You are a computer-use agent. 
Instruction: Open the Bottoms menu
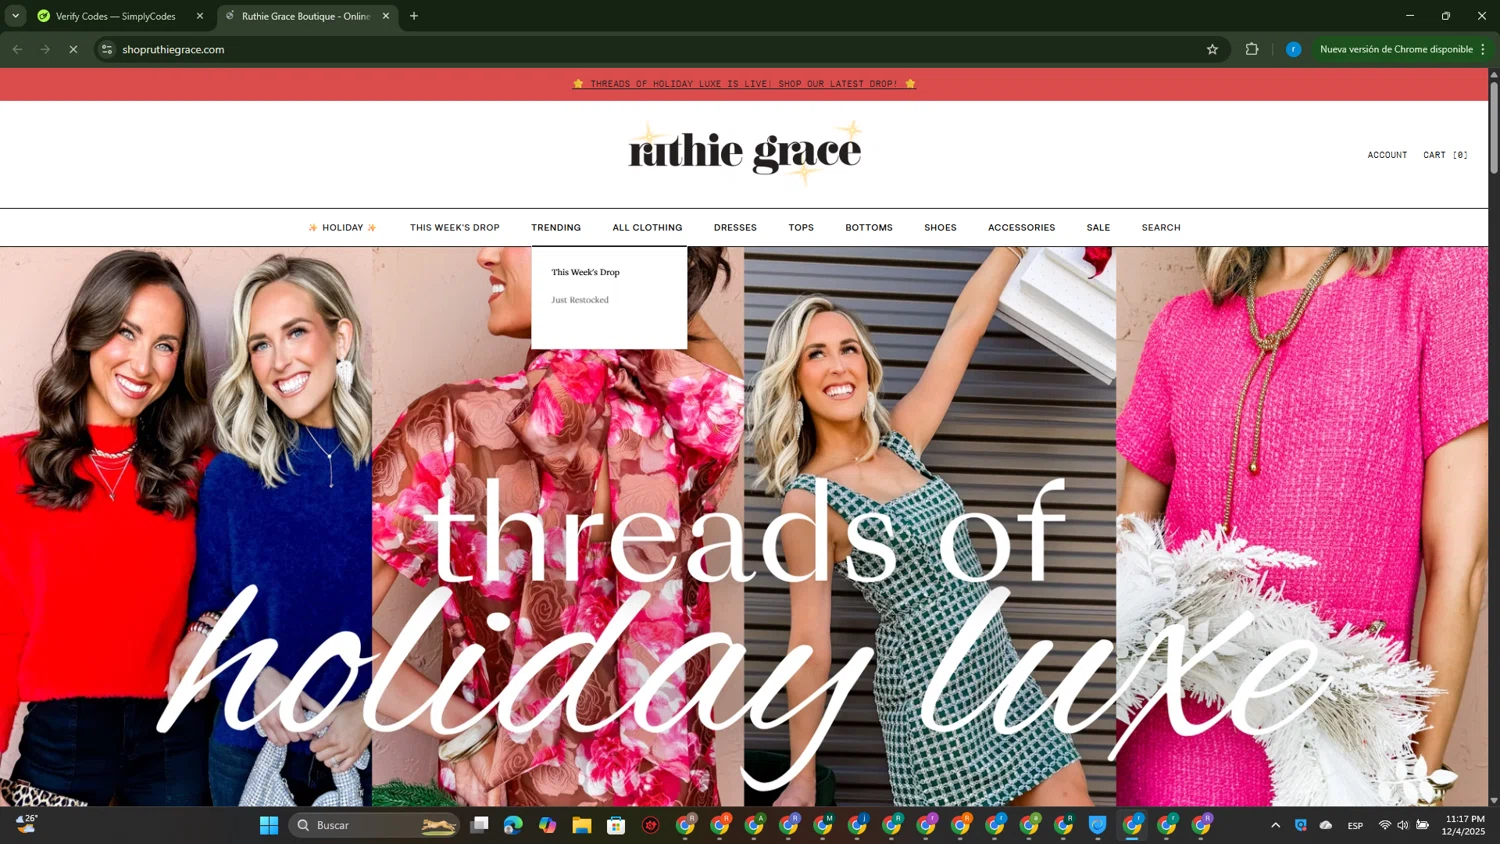[x=869, y=228]
